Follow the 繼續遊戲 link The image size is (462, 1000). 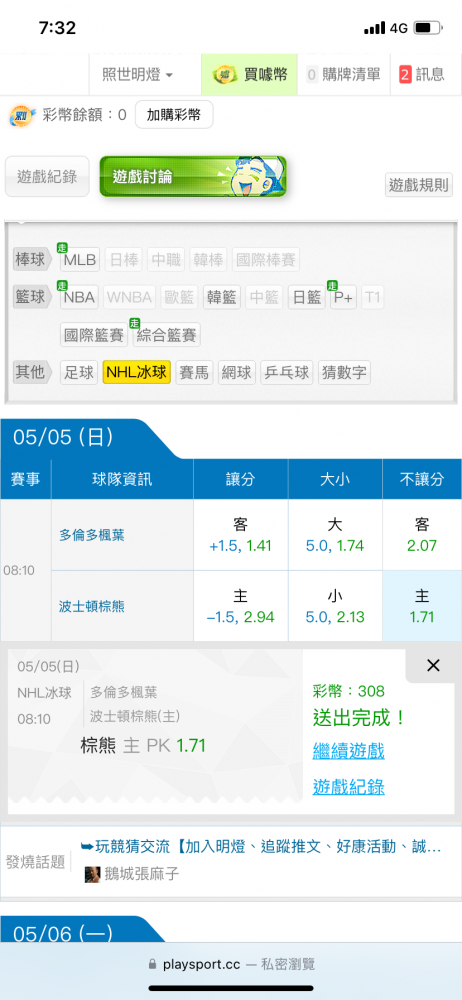pos(348,751)
